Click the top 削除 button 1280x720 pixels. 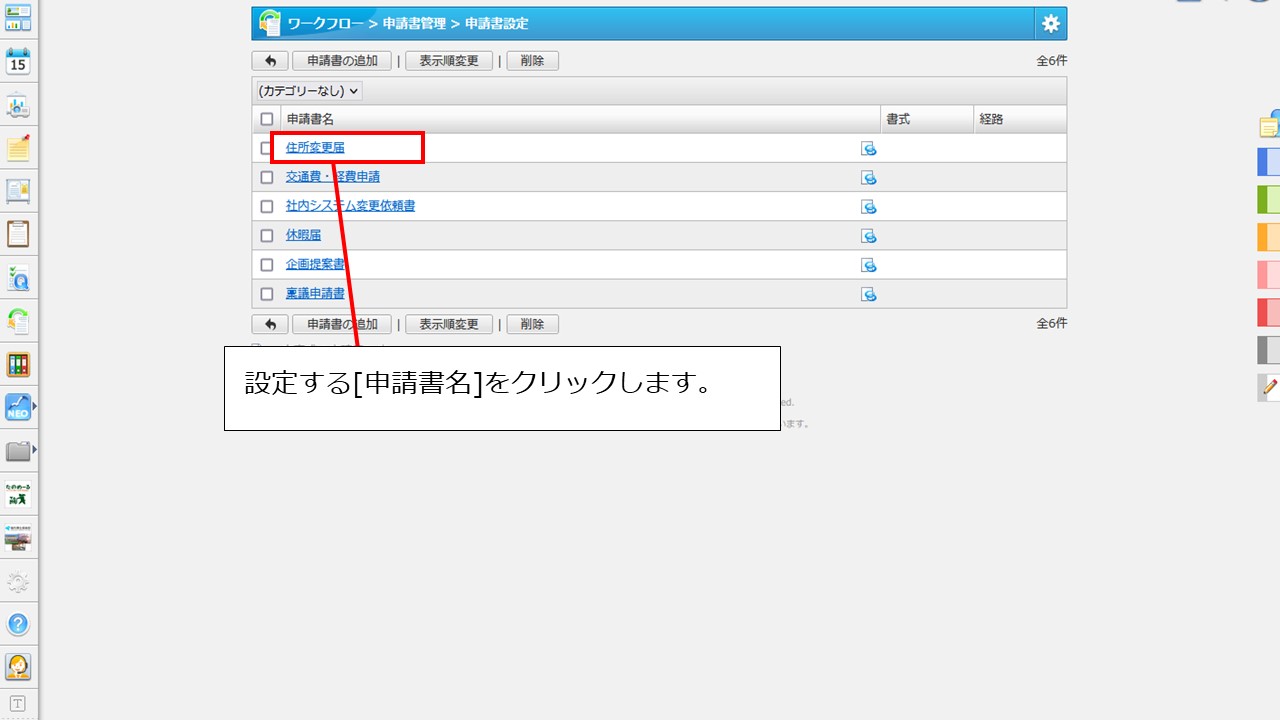click(533, 61)
